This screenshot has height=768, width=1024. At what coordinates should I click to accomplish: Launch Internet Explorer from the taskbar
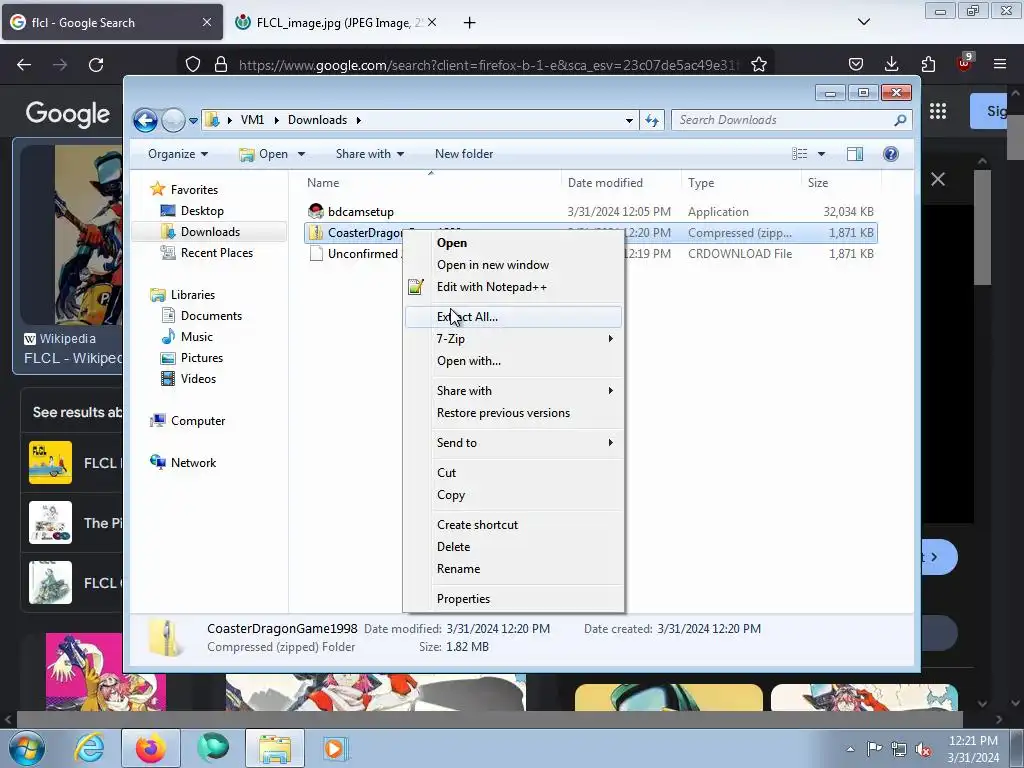coord(89,748)
